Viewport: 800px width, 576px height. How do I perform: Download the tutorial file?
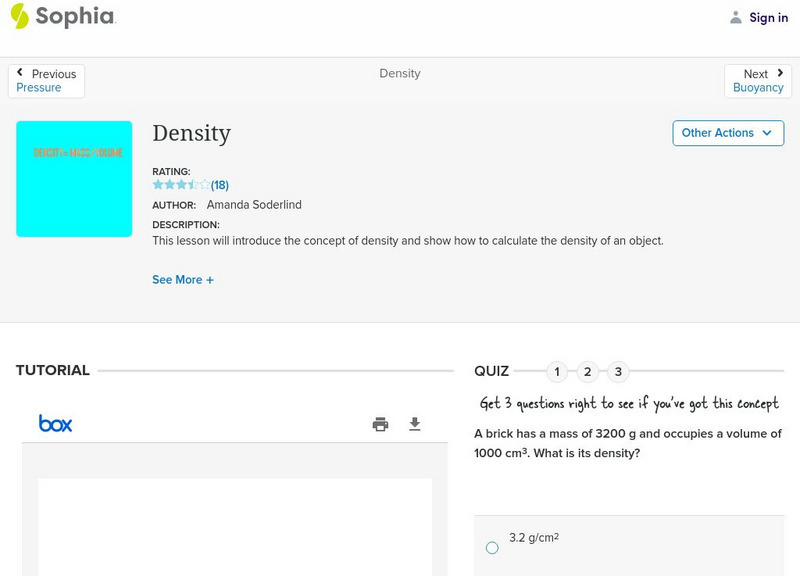[x=415, y=424]
